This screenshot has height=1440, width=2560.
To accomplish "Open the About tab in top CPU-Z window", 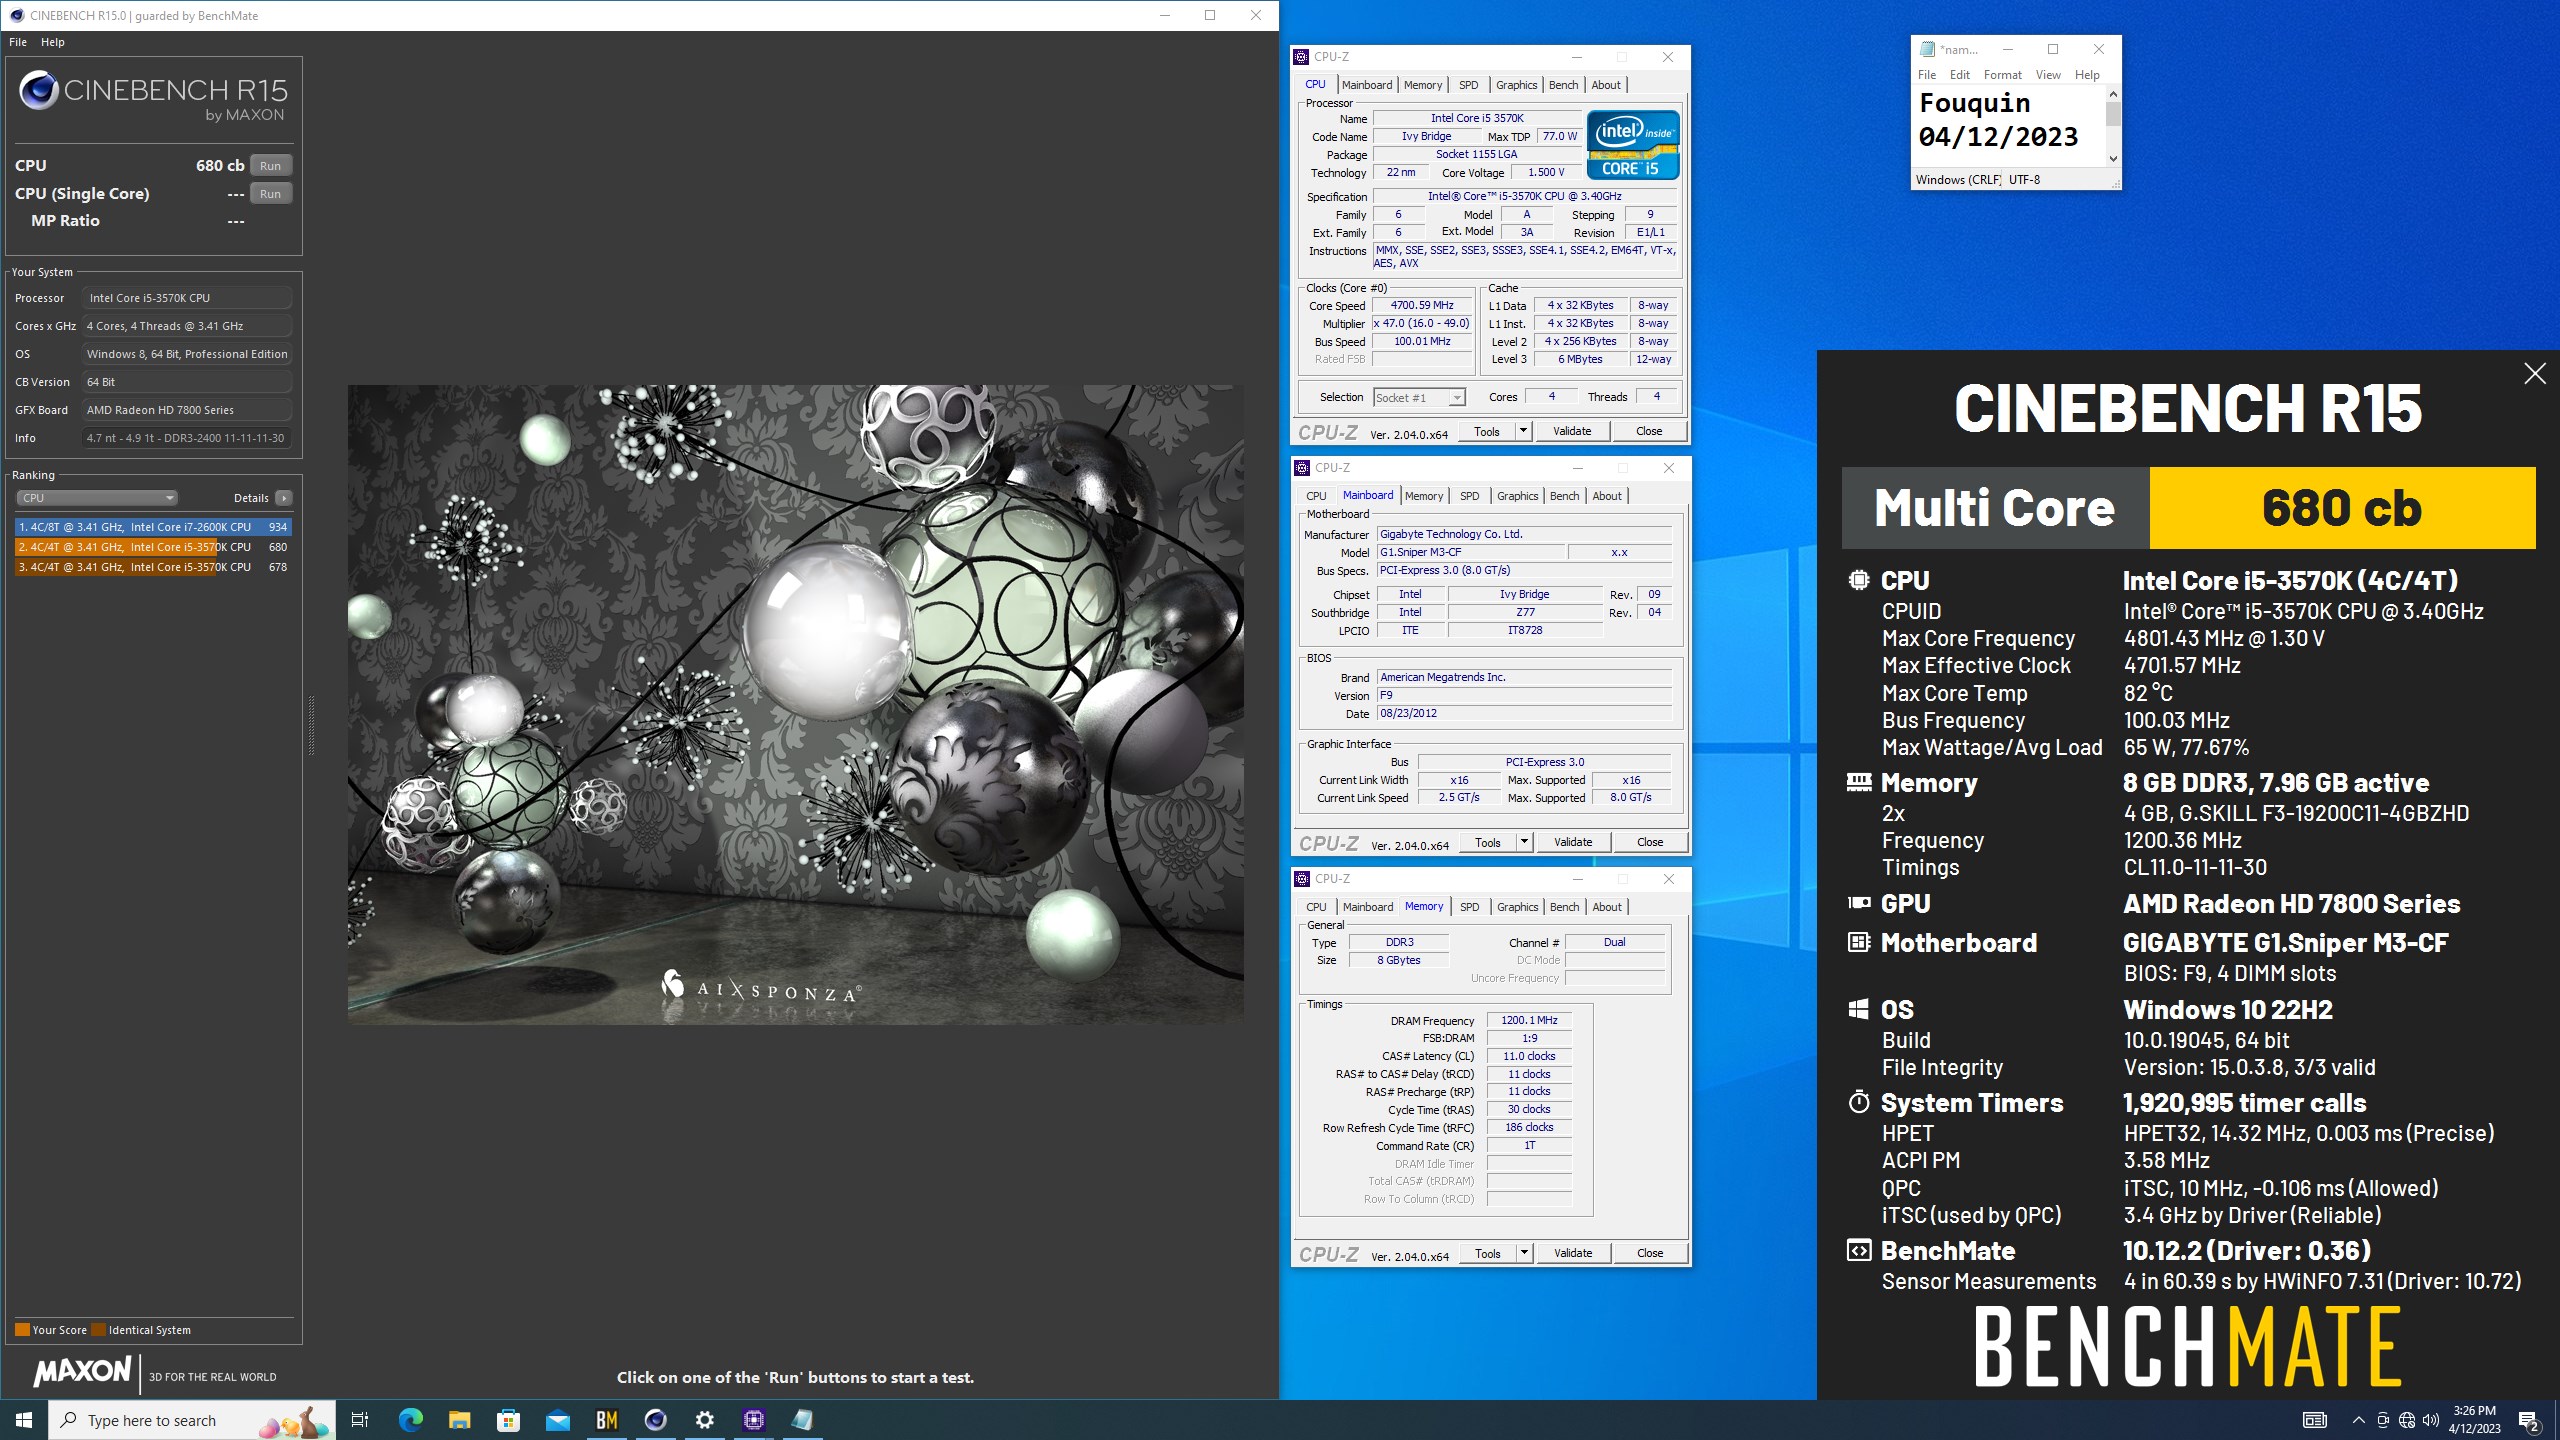I will [1606, 85].
